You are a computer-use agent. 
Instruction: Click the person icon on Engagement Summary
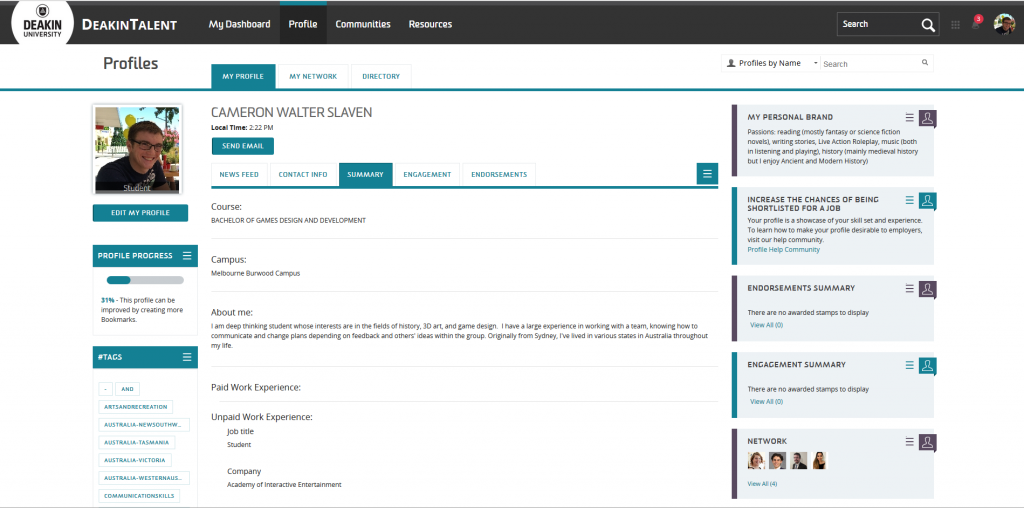927,365
